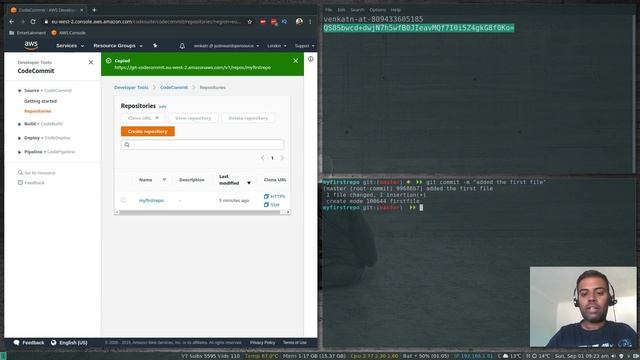Open the AWS Console bookmark
The image size is (640, 360).
(x=68, y=33)
